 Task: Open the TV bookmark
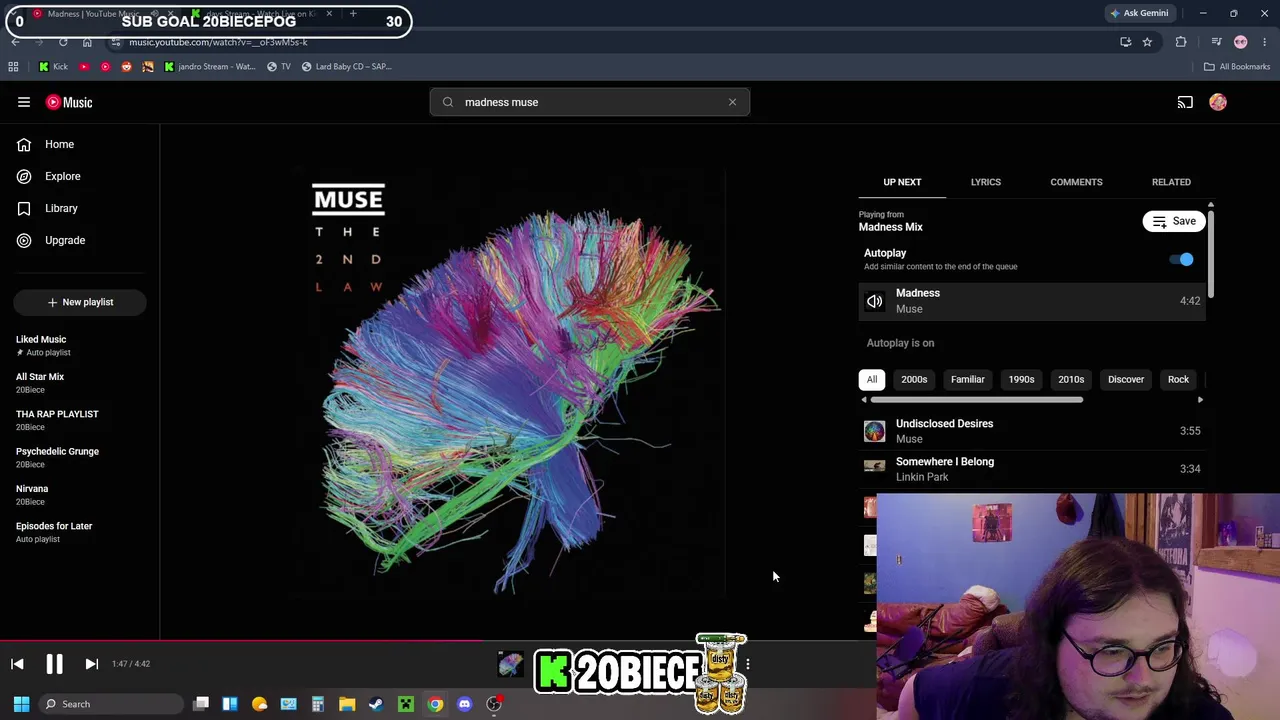click(x=279, y=67)
